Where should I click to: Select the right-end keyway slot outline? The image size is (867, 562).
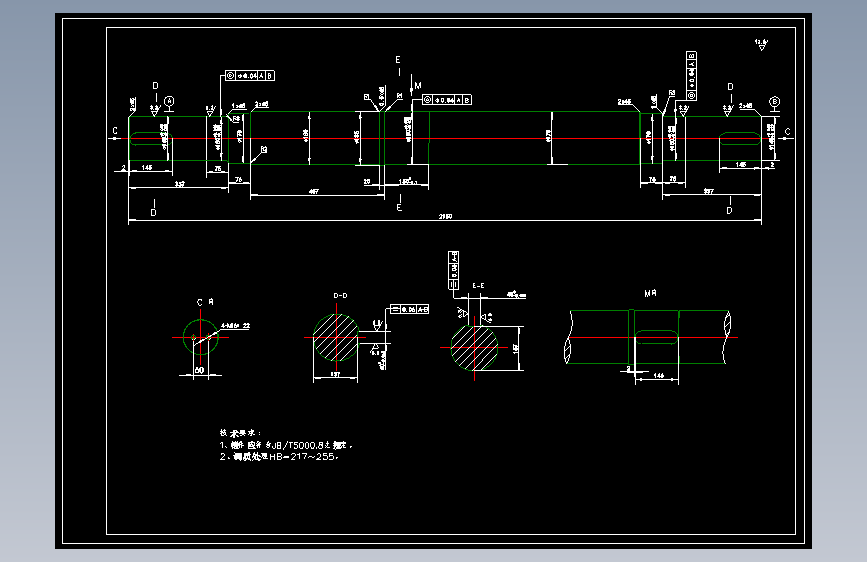click(x=740, y=138)
